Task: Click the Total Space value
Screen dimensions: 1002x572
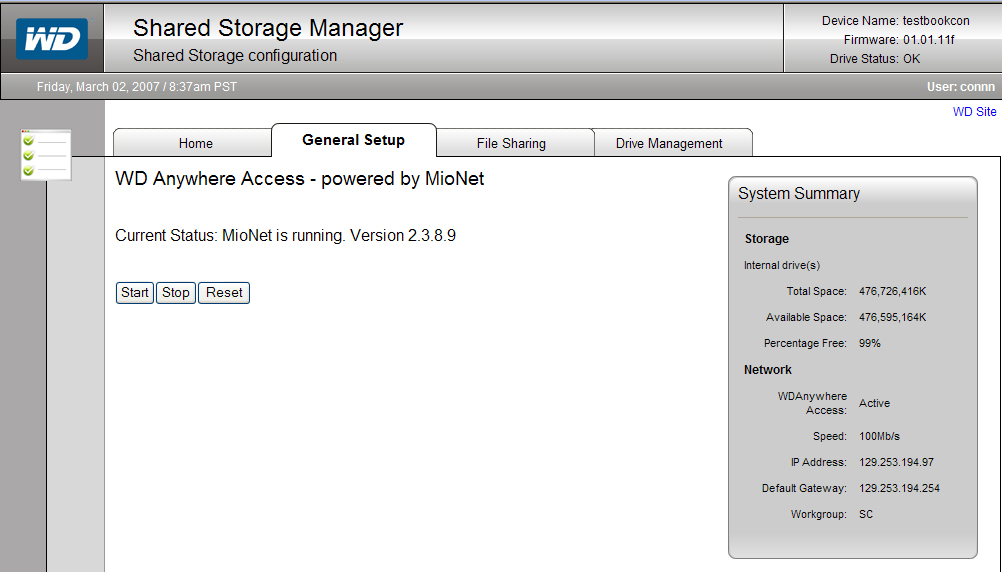Action: point(892,291)
